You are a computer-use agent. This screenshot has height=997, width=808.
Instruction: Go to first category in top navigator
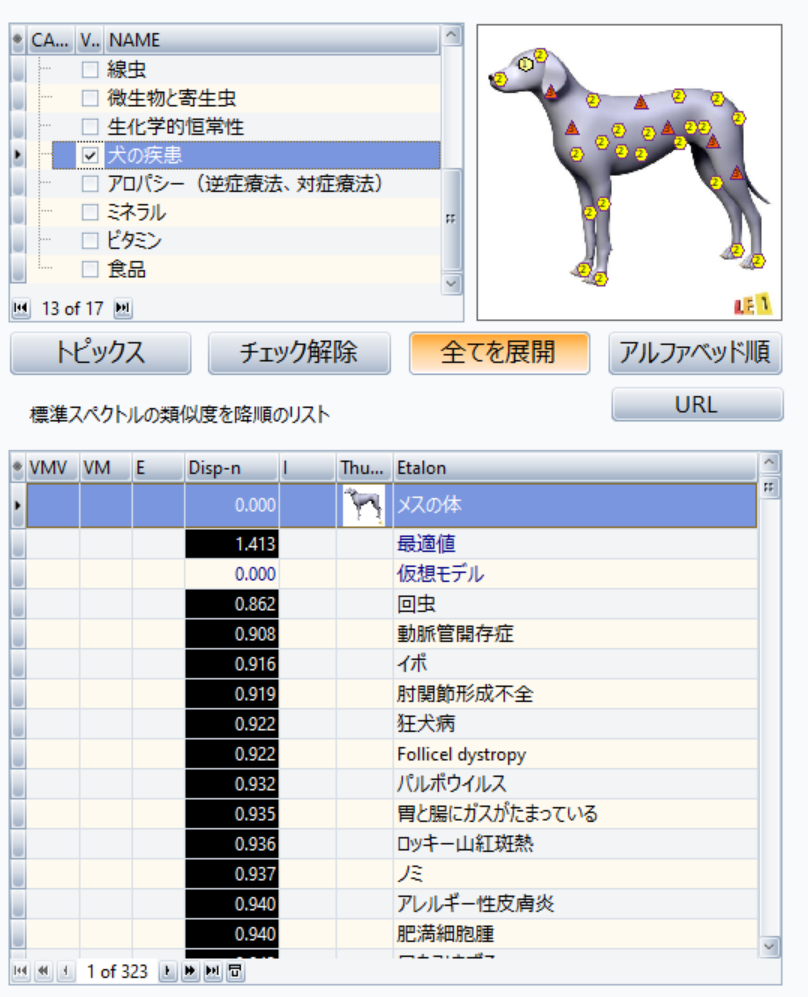19,309
